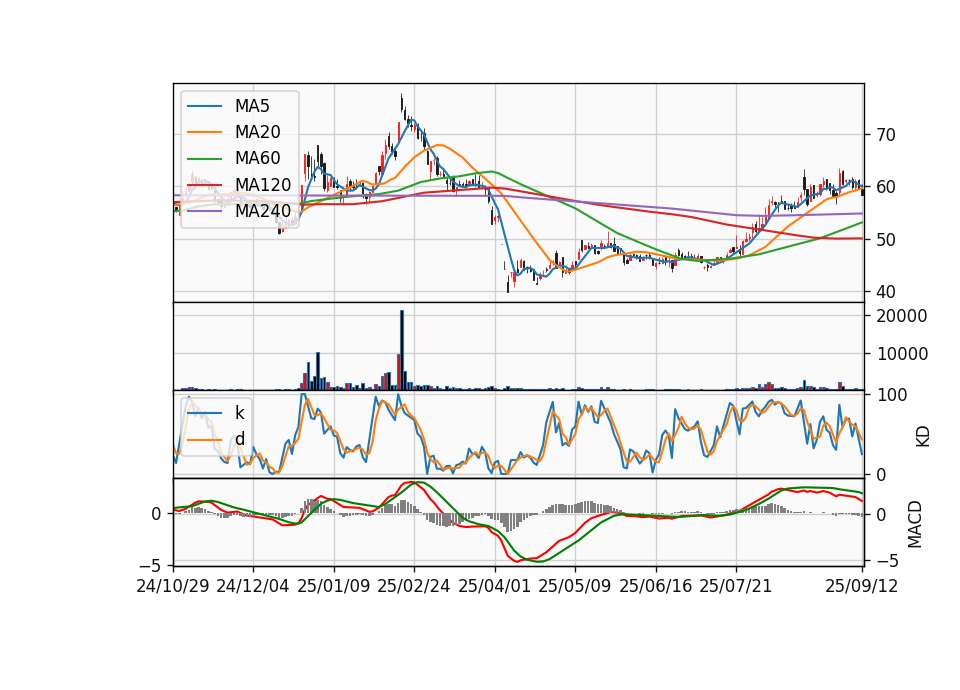This screenshot has width=960, height=690.
Task: Click the MA20 legend label
Action: click(257, 132)
